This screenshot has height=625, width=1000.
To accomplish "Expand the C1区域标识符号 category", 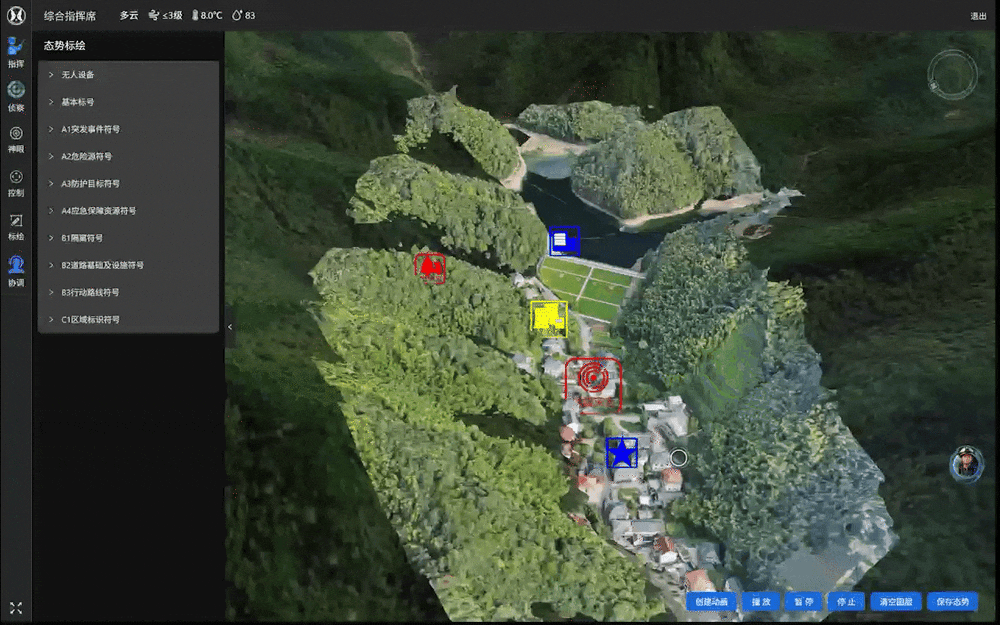I will point(90,320).
